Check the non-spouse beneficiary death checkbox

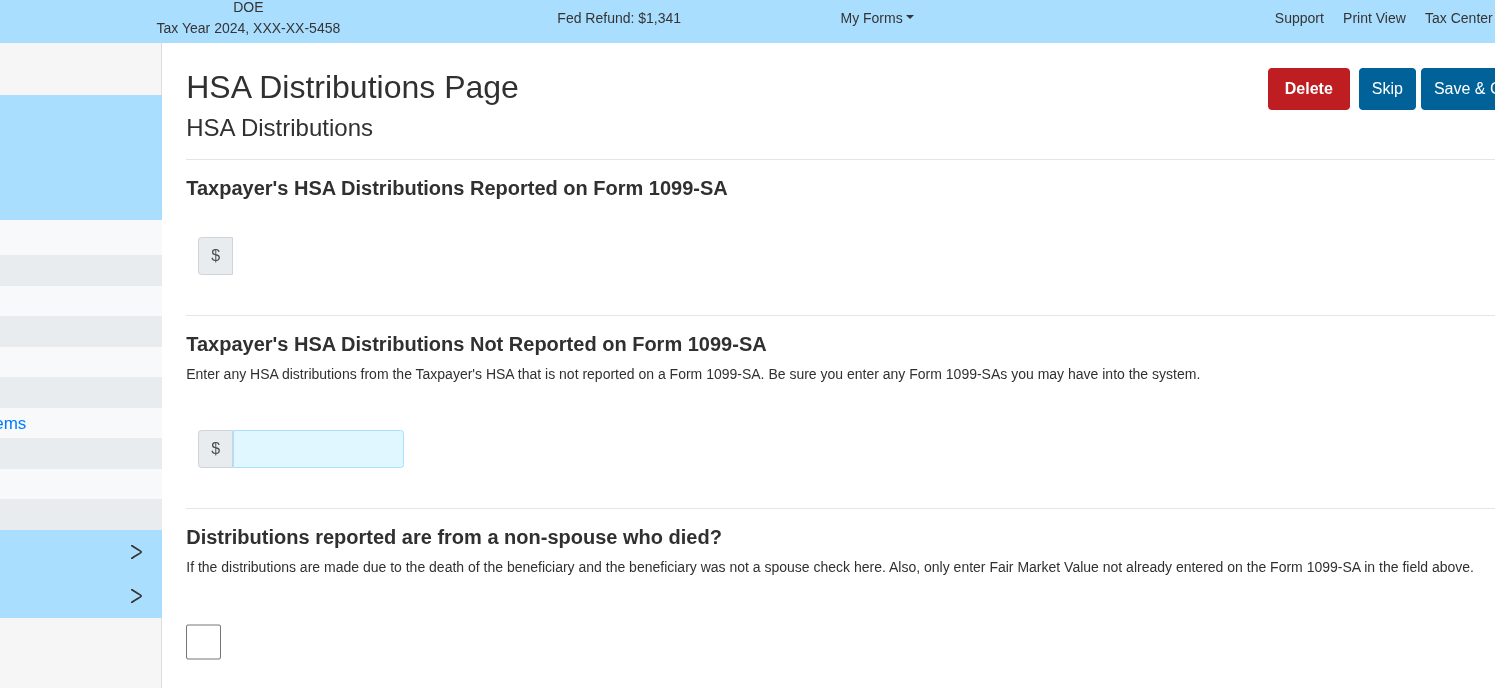pyautogui.click(x=203, y=642)
